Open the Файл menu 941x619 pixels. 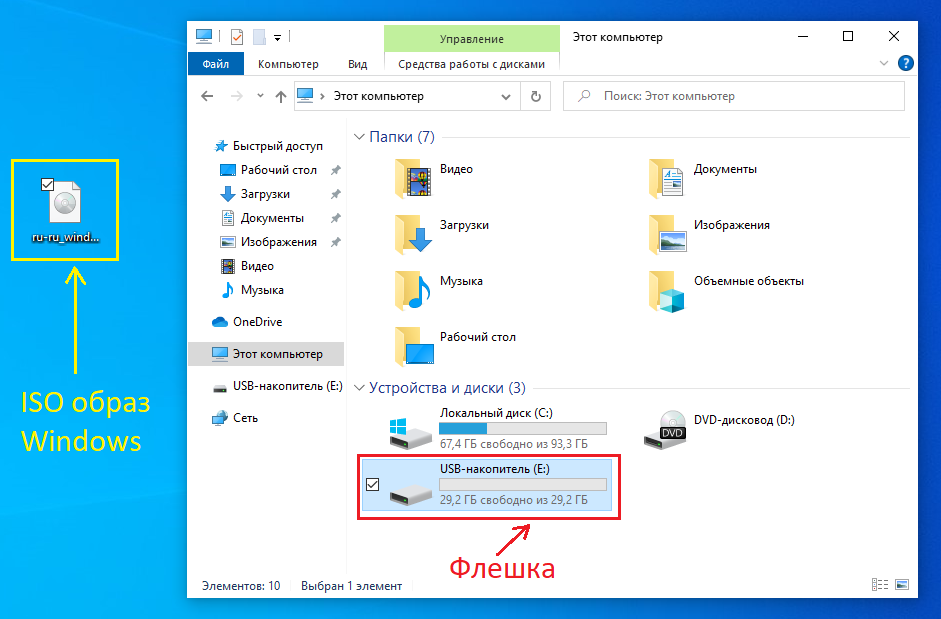click(216, 63)
